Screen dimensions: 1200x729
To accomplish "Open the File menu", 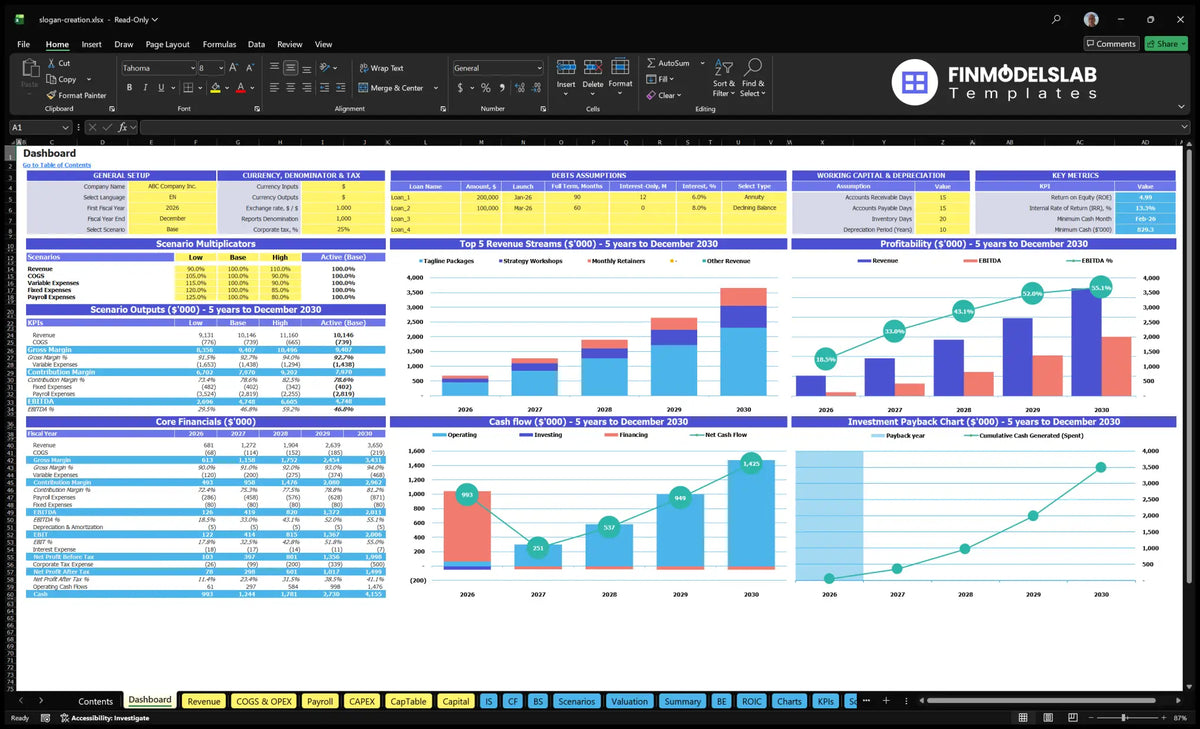I will coord(23,44).
